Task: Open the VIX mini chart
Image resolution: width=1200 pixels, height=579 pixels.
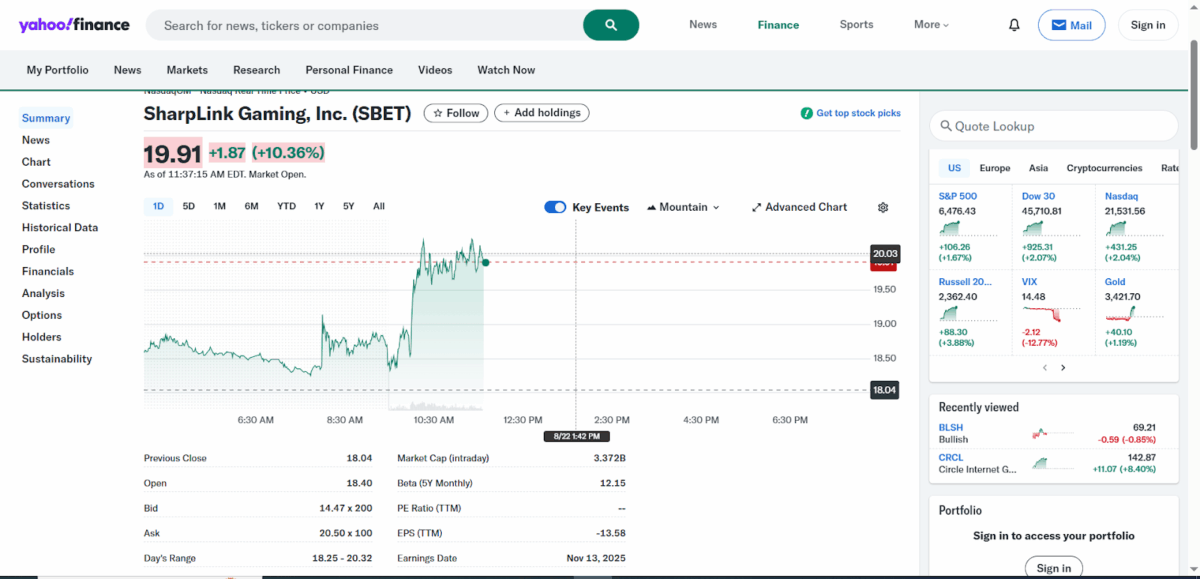Action: tap(1051, 314)
